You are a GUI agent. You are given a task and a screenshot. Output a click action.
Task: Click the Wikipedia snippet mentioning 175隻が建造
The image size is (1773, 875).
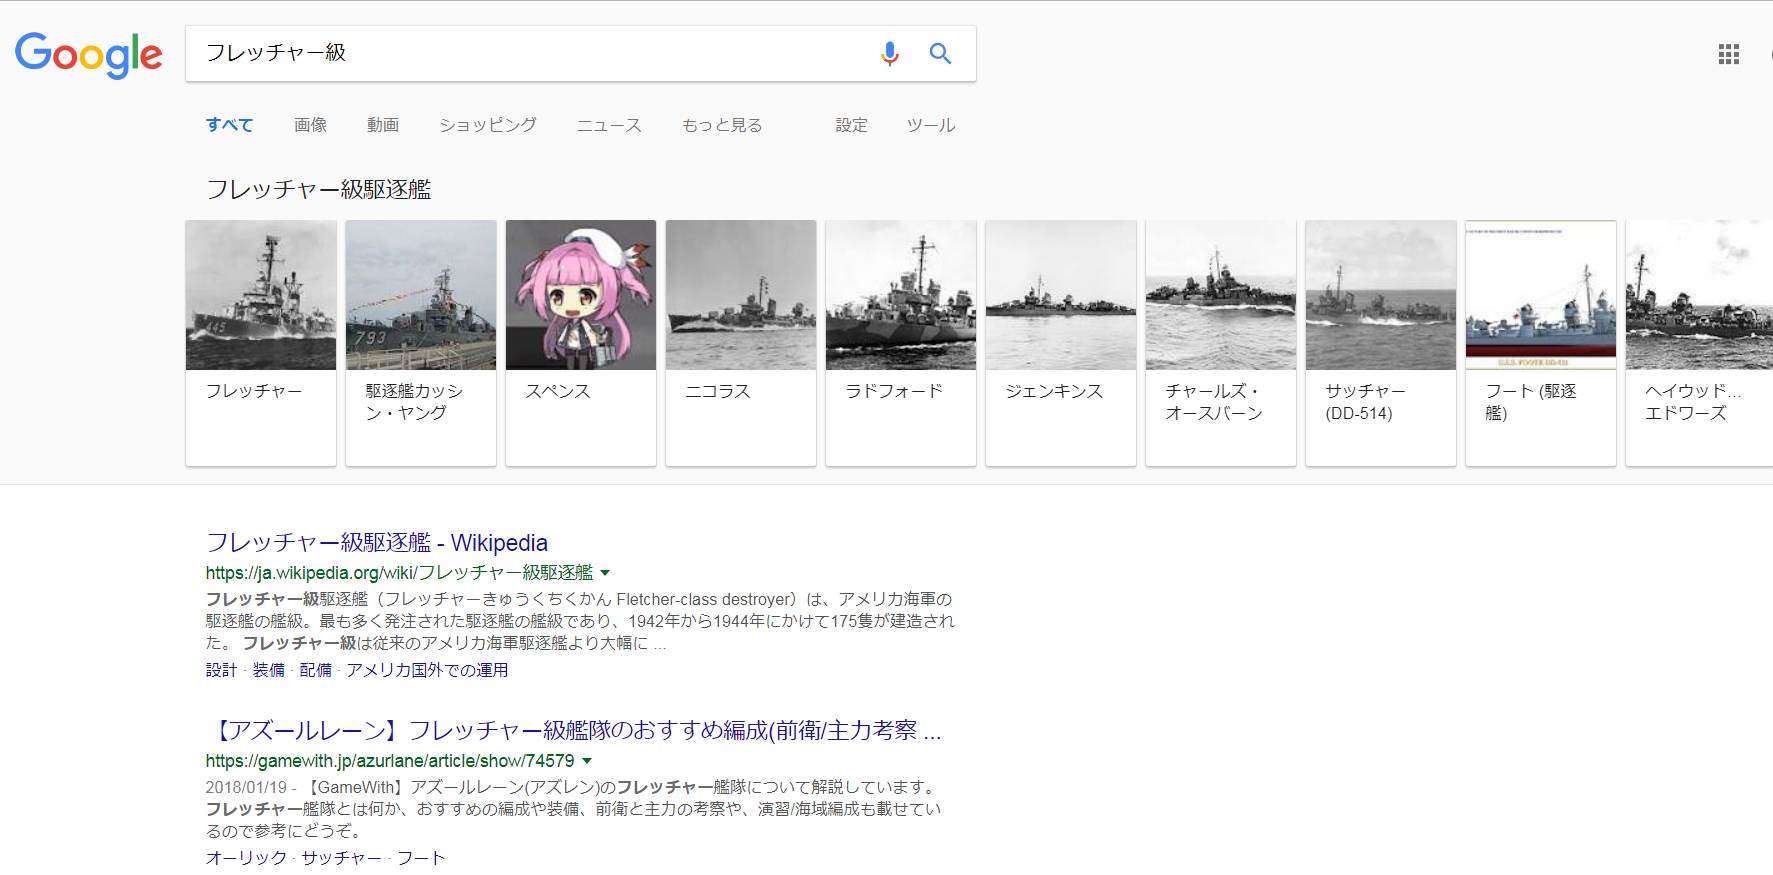click(x=580, y=621)
